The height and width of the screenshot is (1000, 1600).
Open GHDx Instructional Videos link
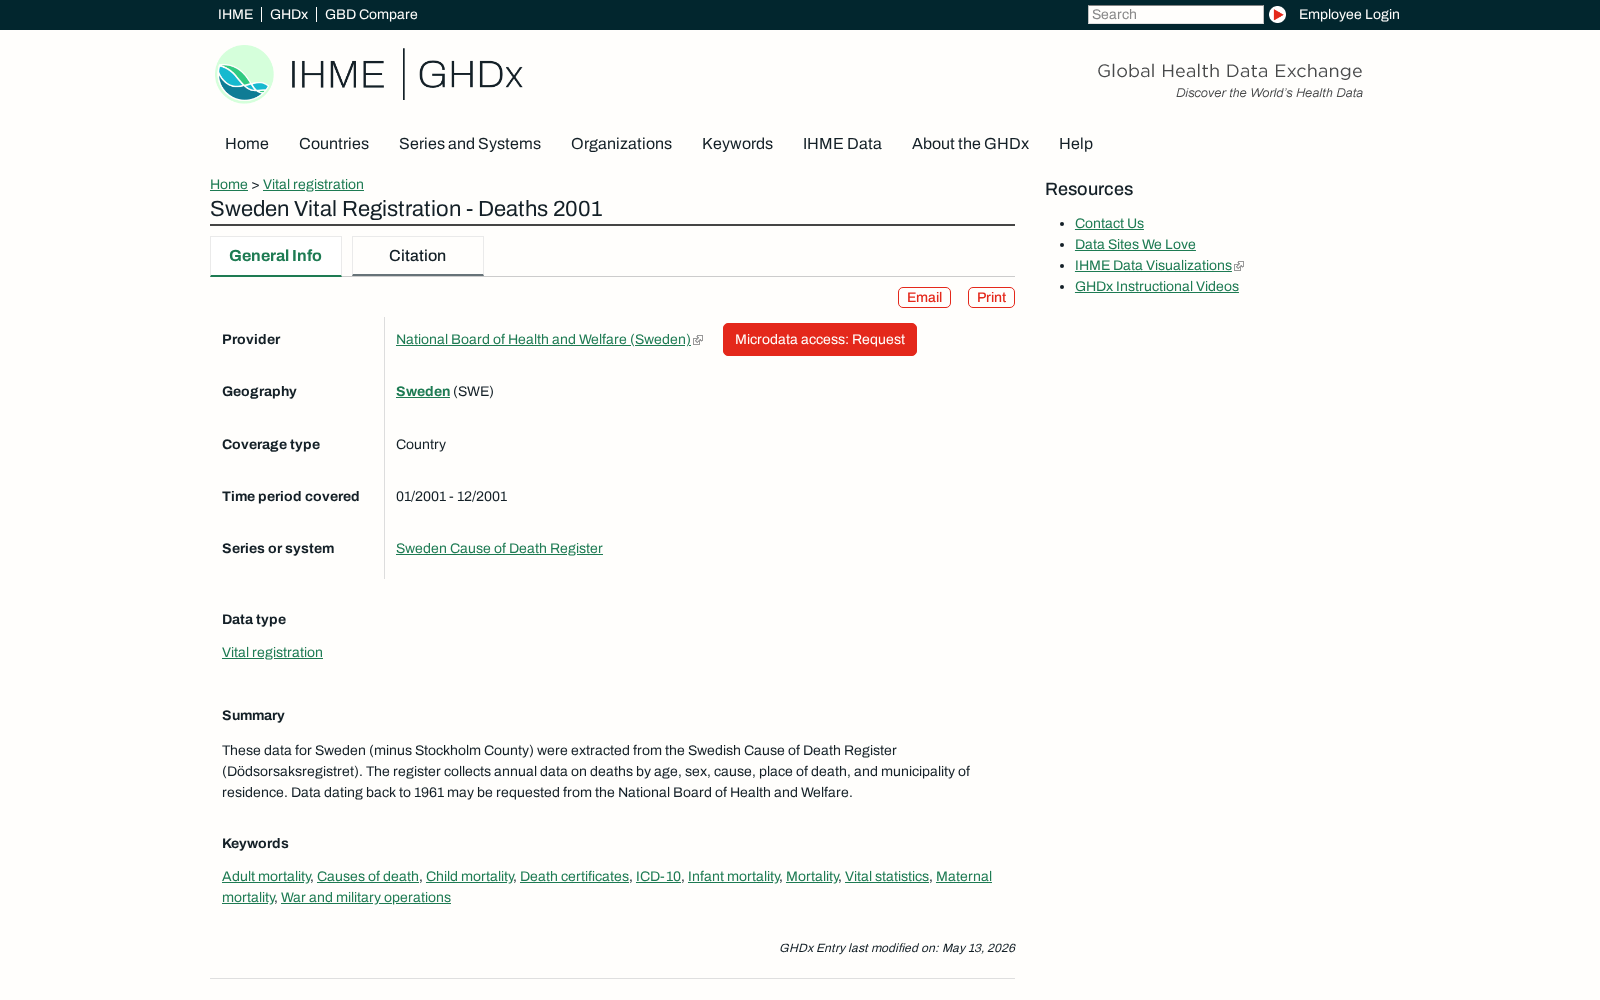click(1157, 287)
